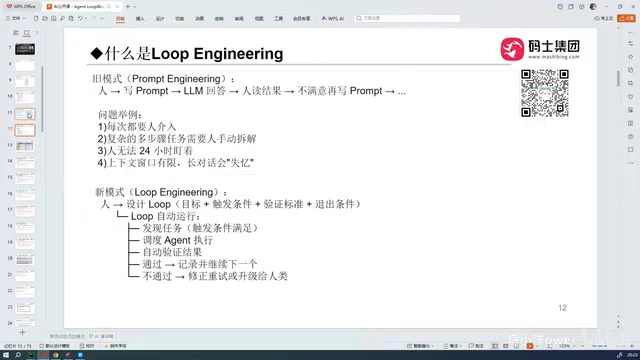640x360 pixels.
Task: Select the 开始 Home ribbon tab
Action: [120, 19]
